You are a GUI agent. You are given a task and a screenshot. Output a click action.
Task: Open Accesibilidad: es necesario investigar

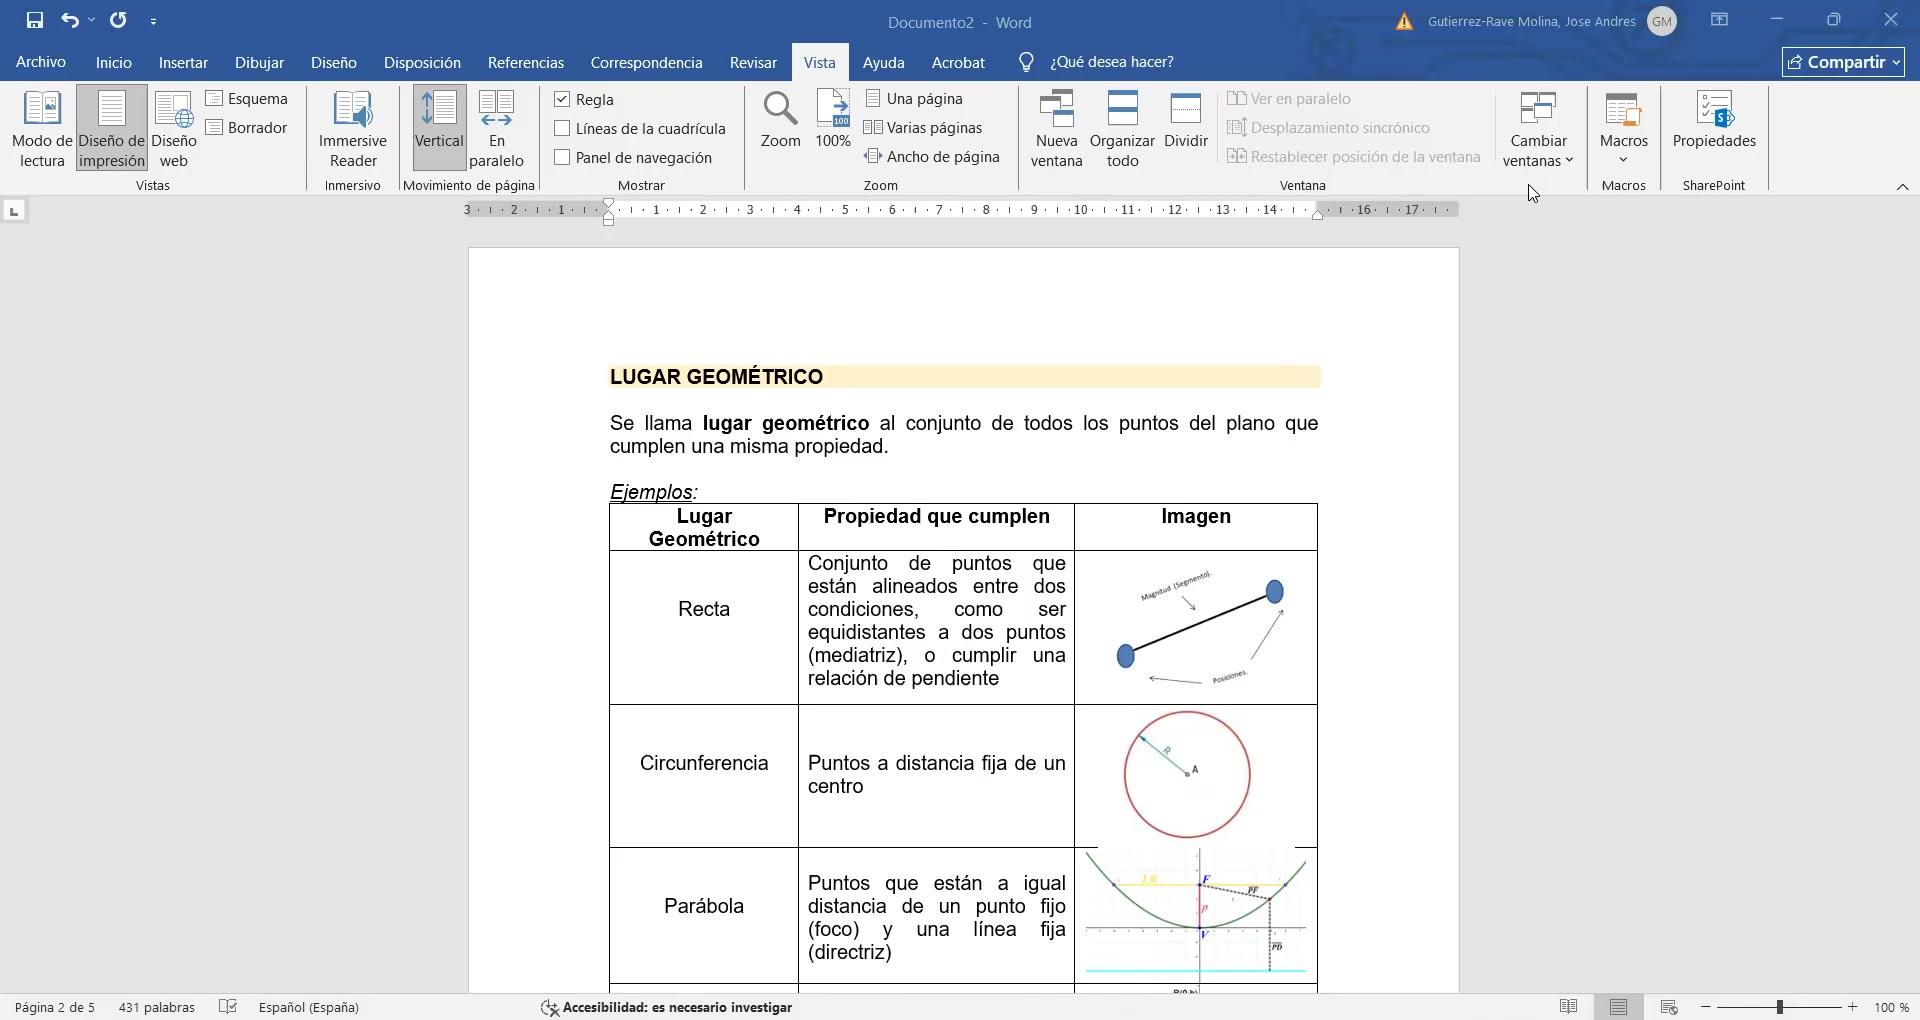point(667,1007)
